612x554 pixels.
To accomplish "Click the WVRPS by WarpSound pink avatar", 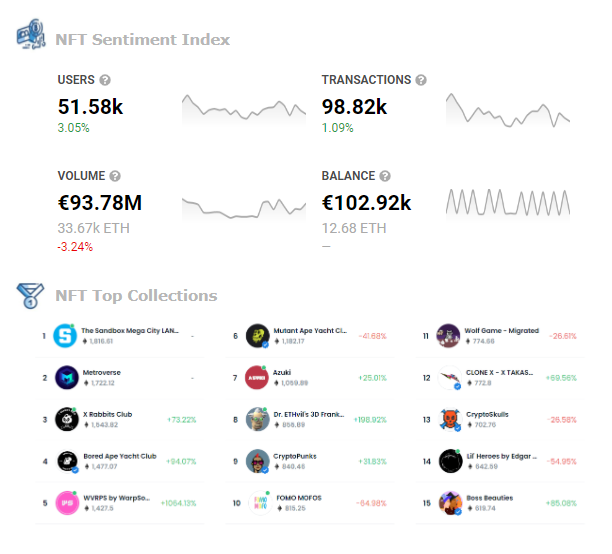I will (67, 503).
